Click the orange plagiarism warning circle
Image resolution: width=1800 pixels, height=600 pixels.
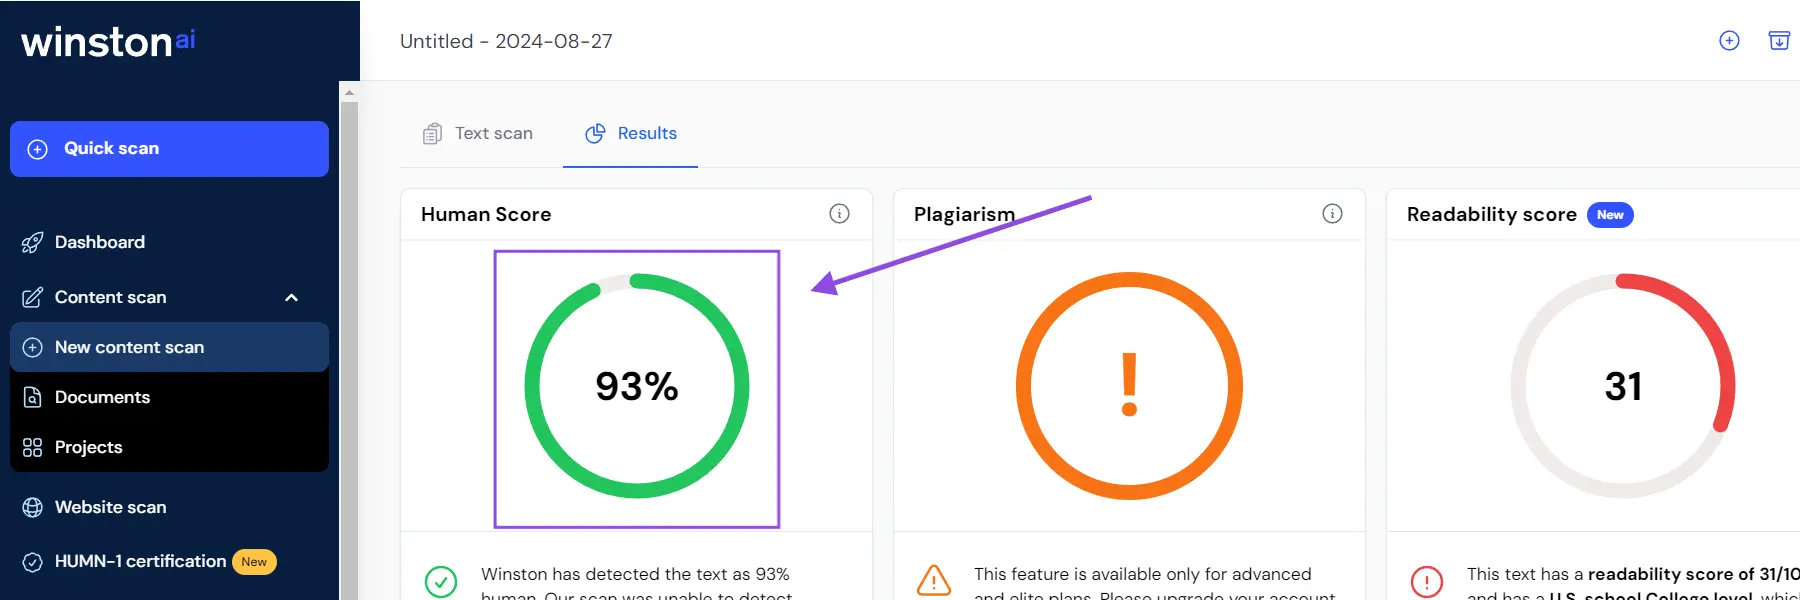click(1129, 386)
